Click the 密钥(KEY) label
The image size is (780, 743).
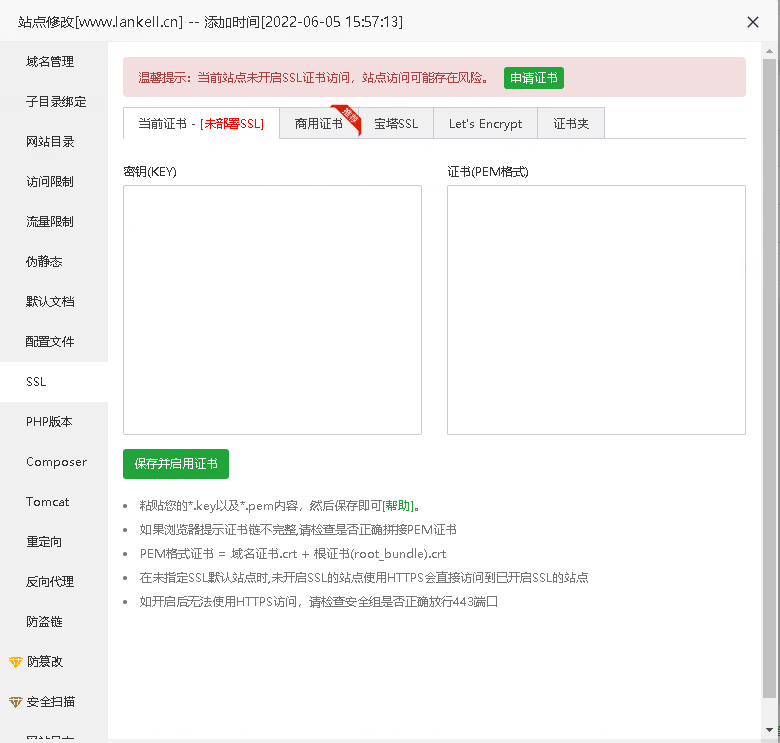[150, 172]
